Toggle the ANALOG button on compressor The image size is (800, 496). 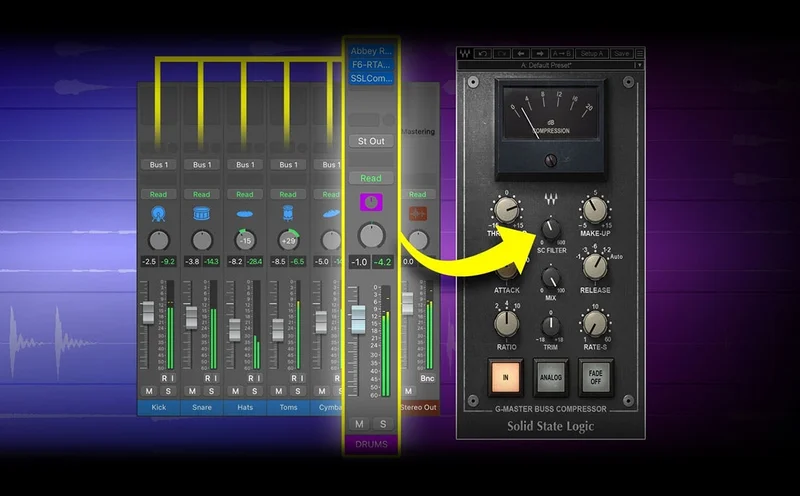(551, 378)
